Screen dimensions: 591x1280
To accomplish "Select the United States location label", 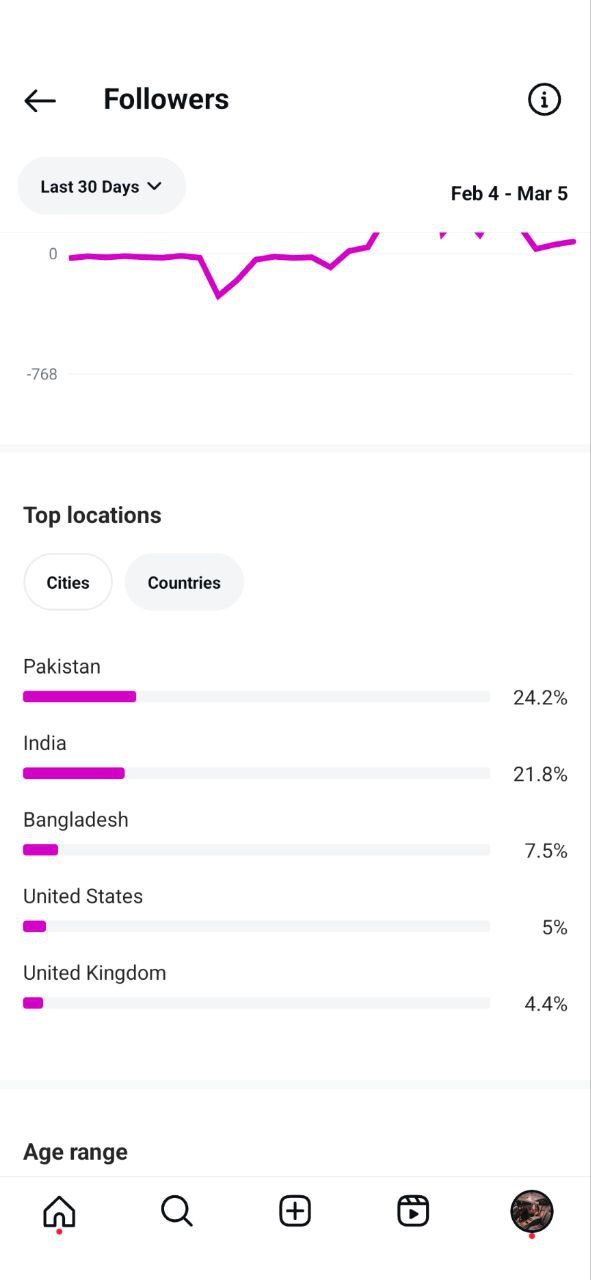I will 83,896.
